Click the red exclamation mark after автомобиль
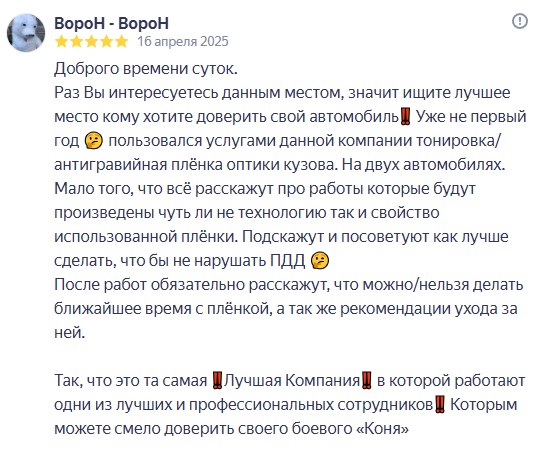The height and width of the screenshot is (450, 535). pyautogui.click(x=405, y=117)
